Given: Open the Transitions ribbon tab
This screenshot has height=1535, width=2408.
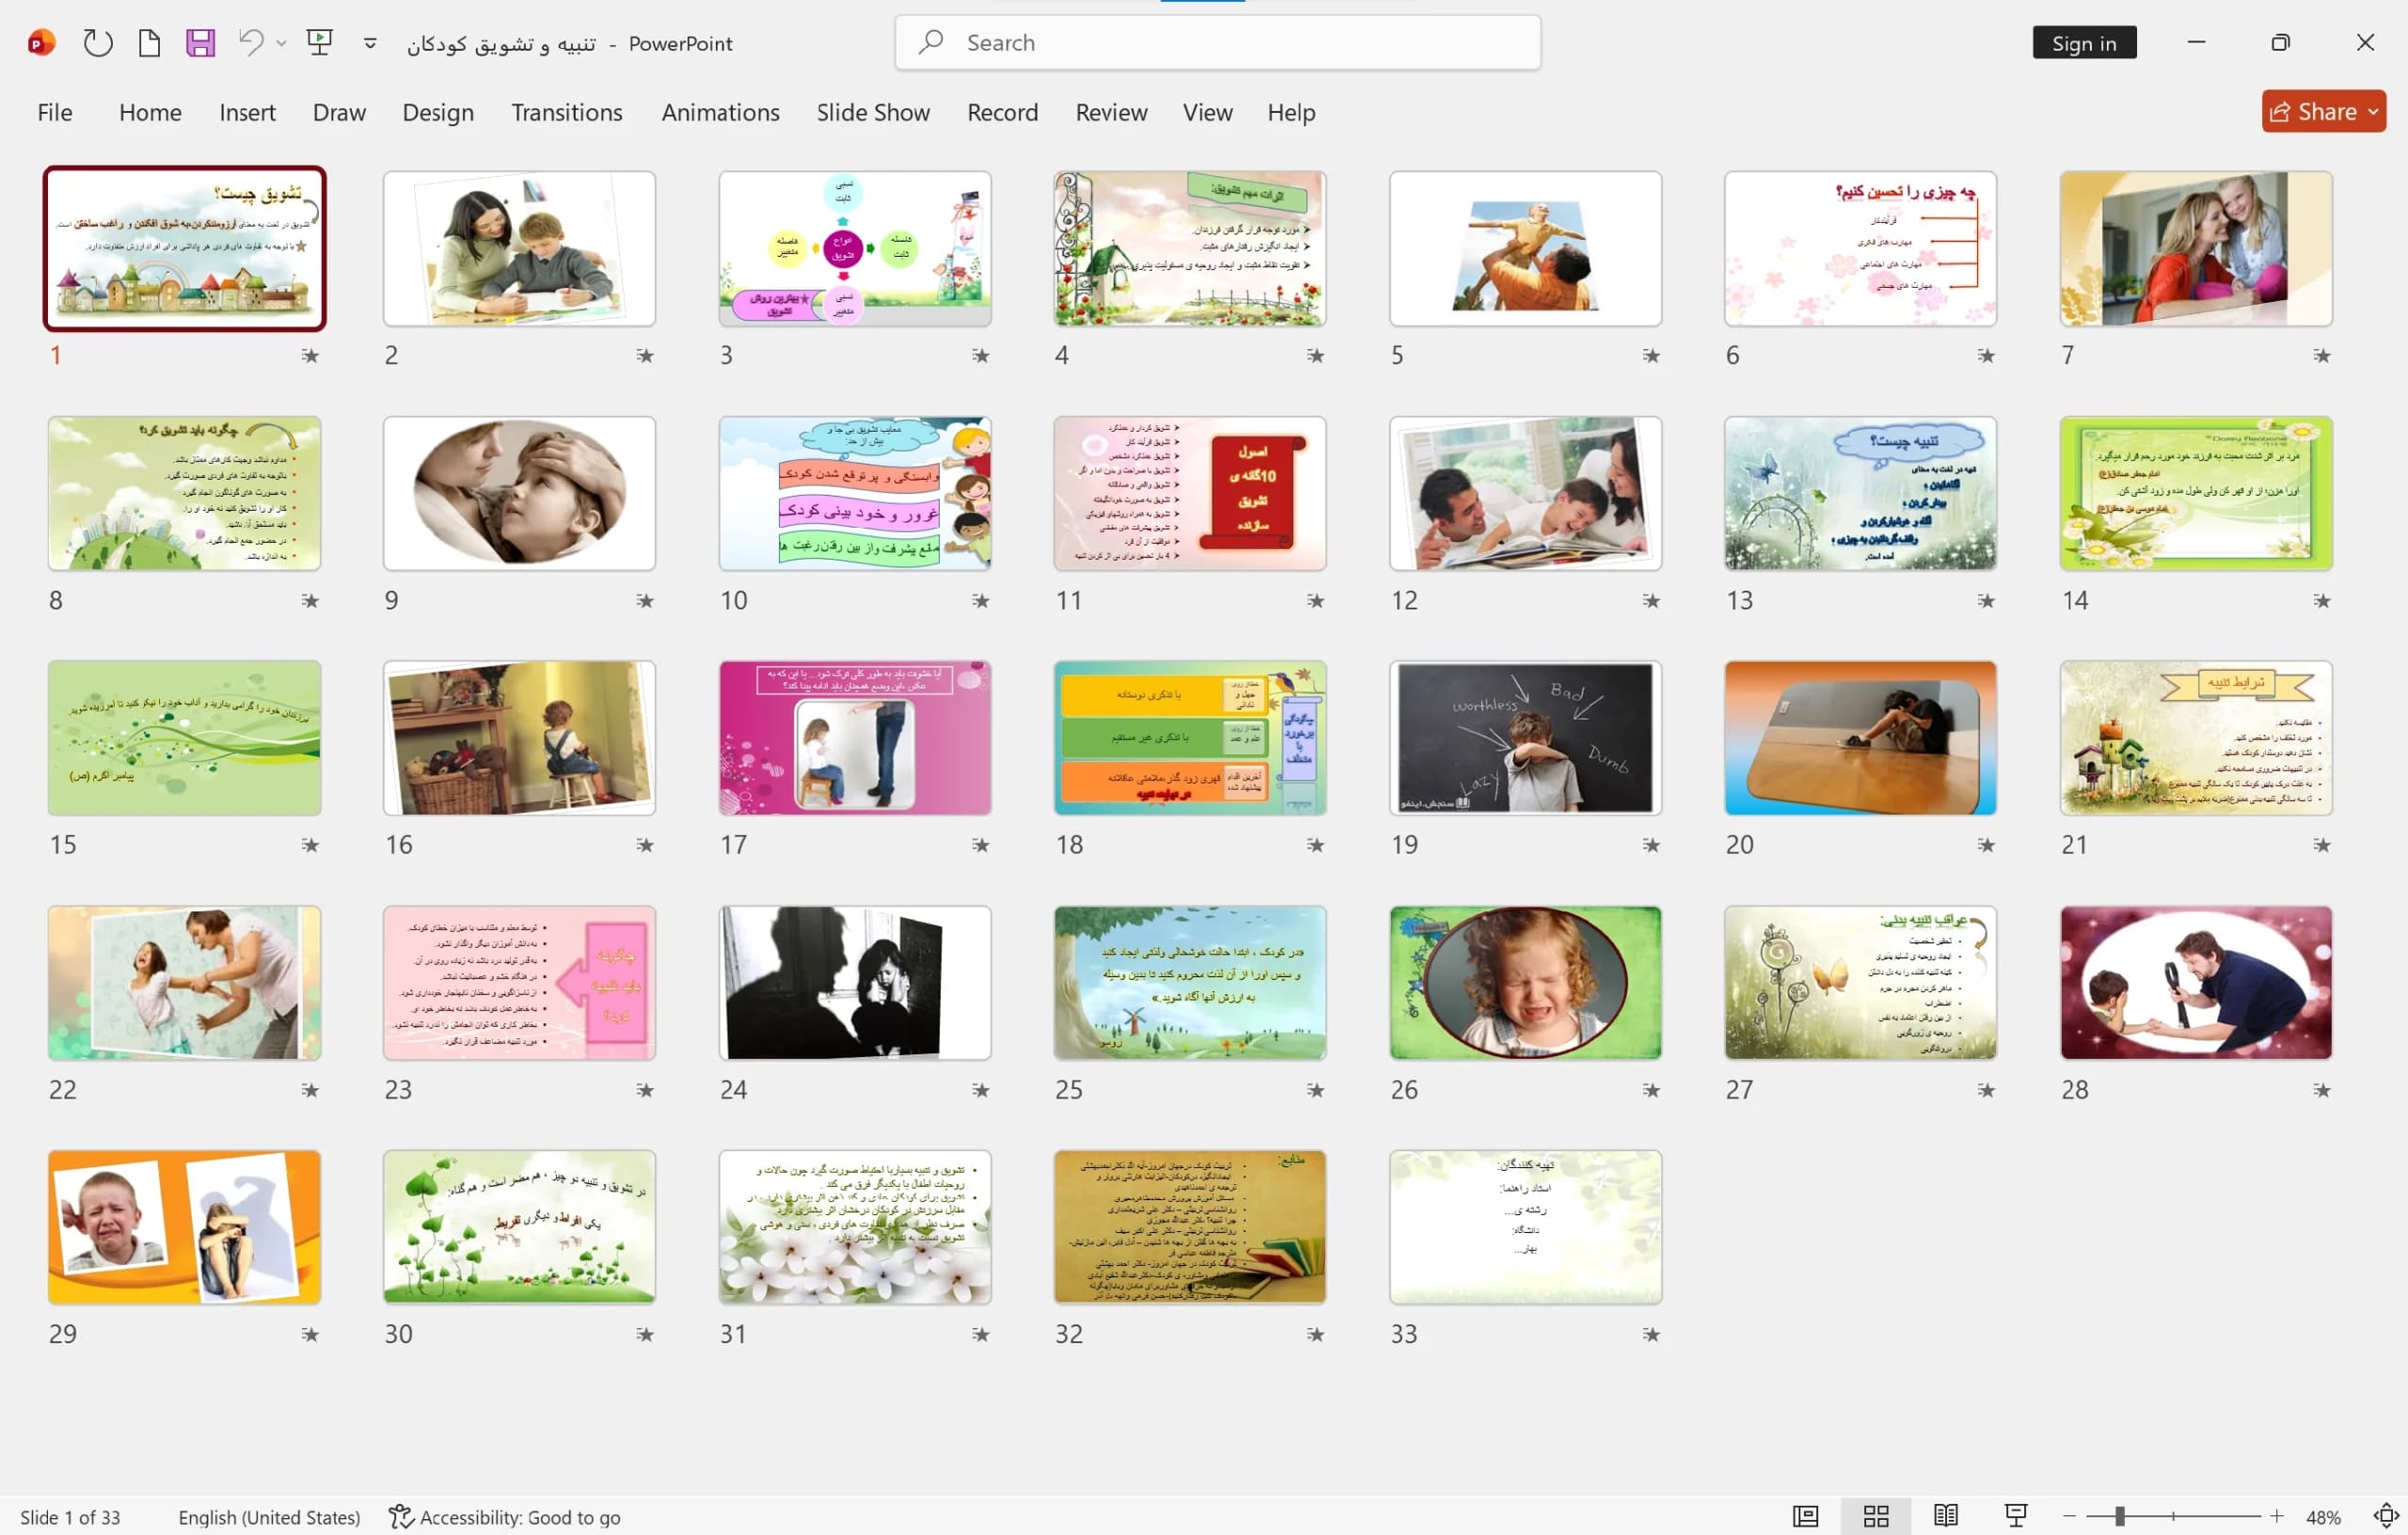Looking at the screenshot, I should (567, 112).
